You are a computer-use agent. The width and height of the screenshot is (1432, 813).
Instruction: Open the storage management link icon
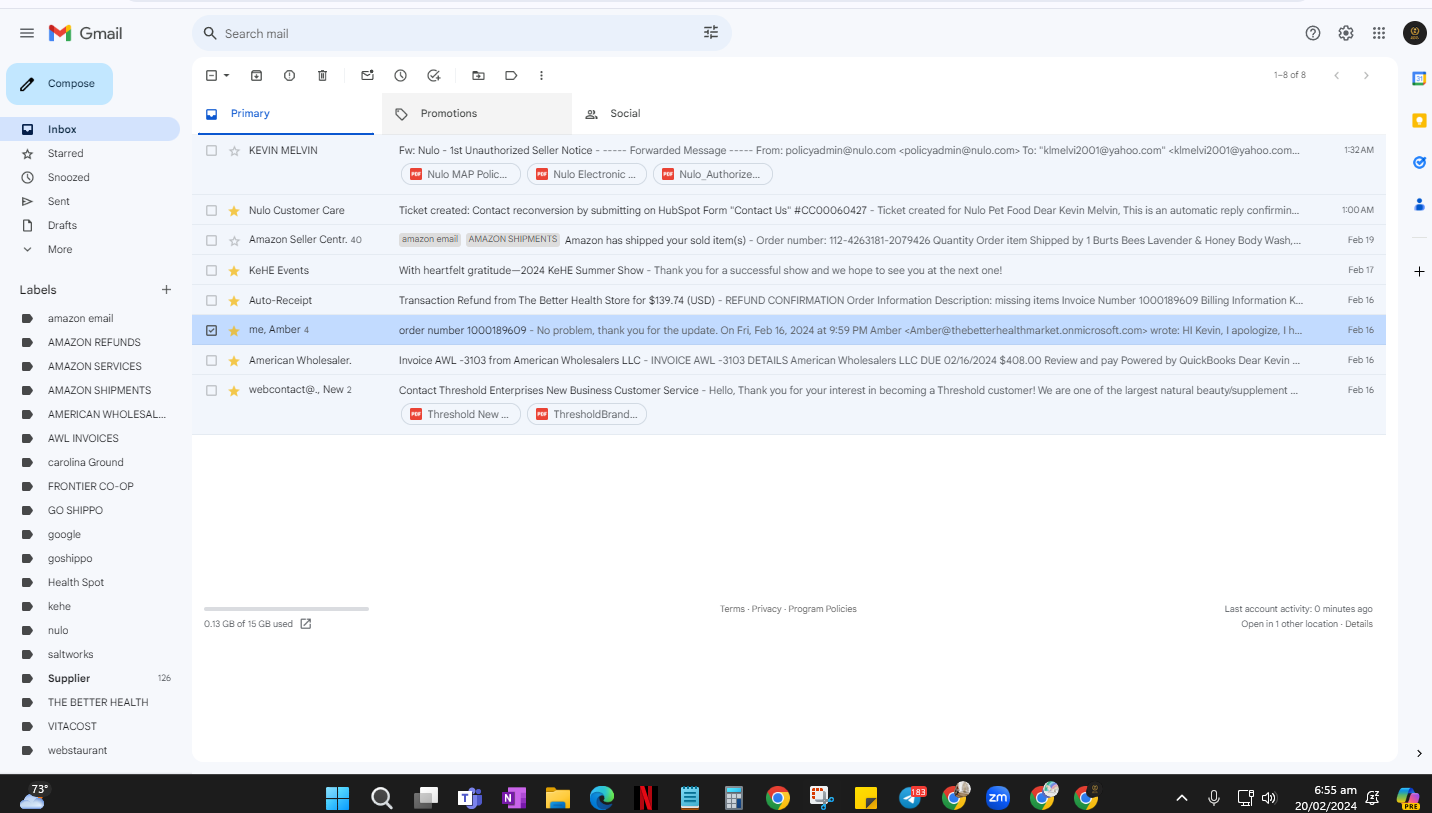coord(306,624)
